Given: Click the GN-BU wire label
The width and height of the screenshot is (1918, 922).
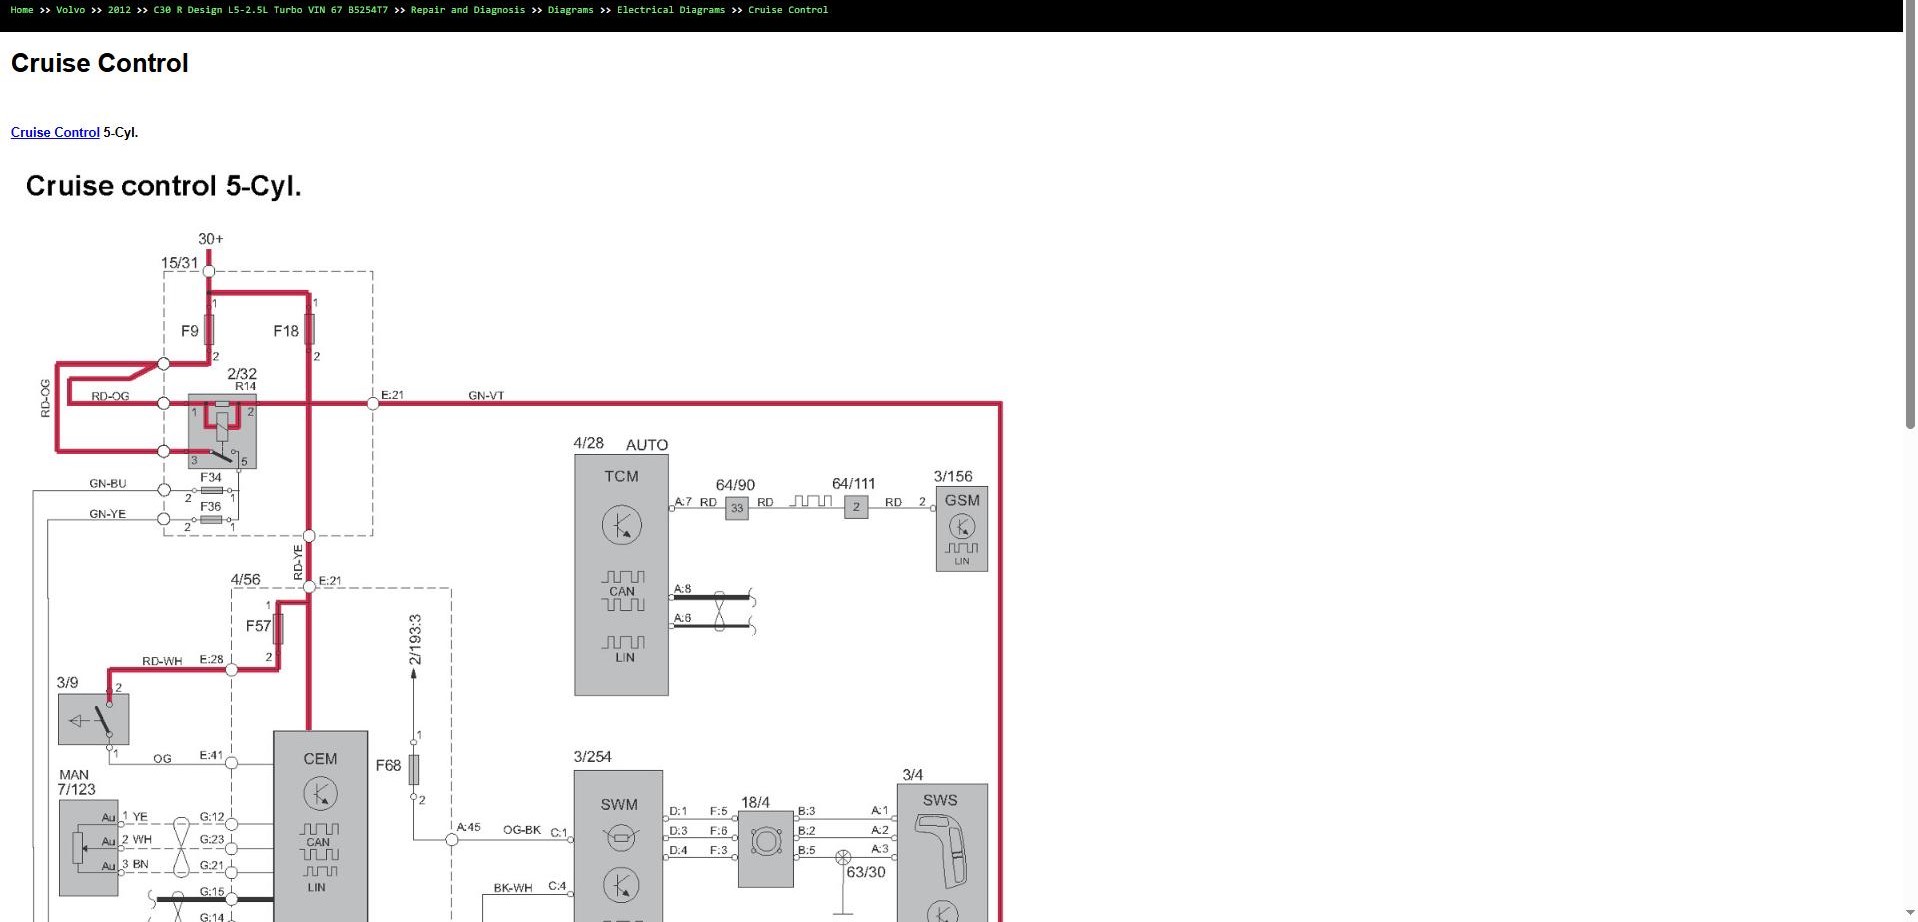Looking at the screenshot, I should (x=108, y=484).
